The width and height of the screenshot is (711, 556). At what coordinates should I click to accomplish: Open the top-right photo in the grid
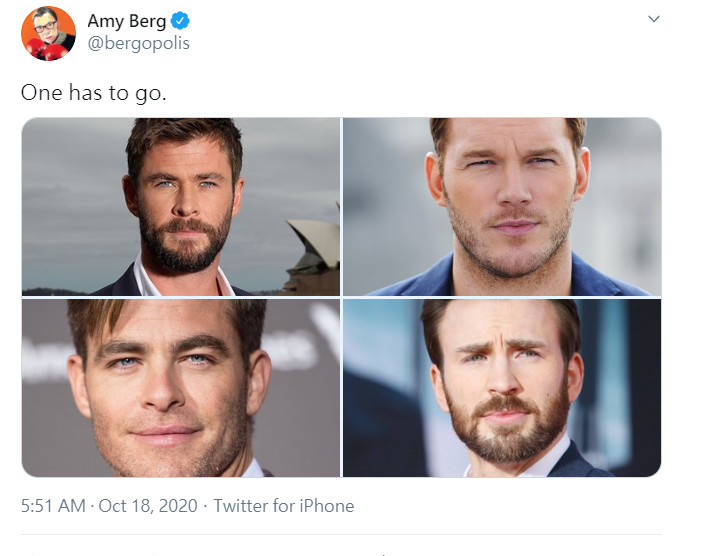[x=502, y=206]
